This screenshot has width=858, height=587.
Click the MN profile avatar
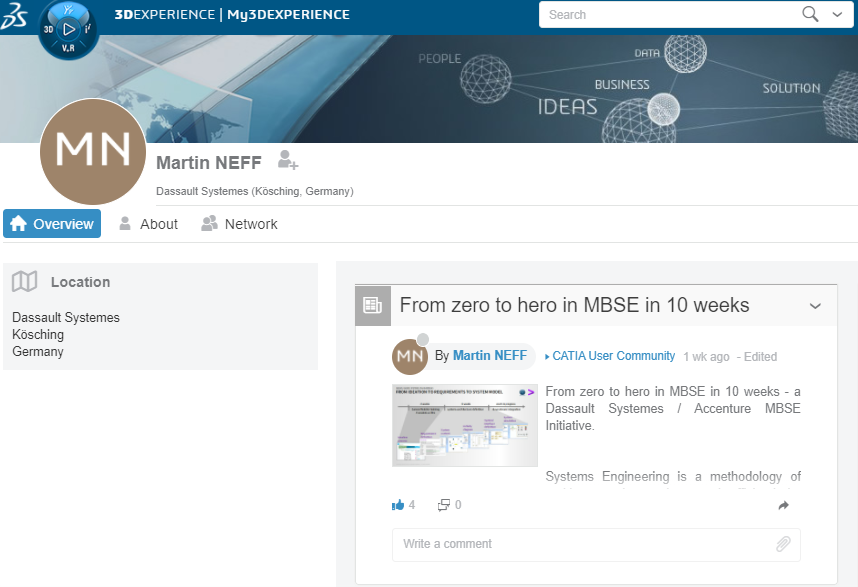(x=92, y=152)
